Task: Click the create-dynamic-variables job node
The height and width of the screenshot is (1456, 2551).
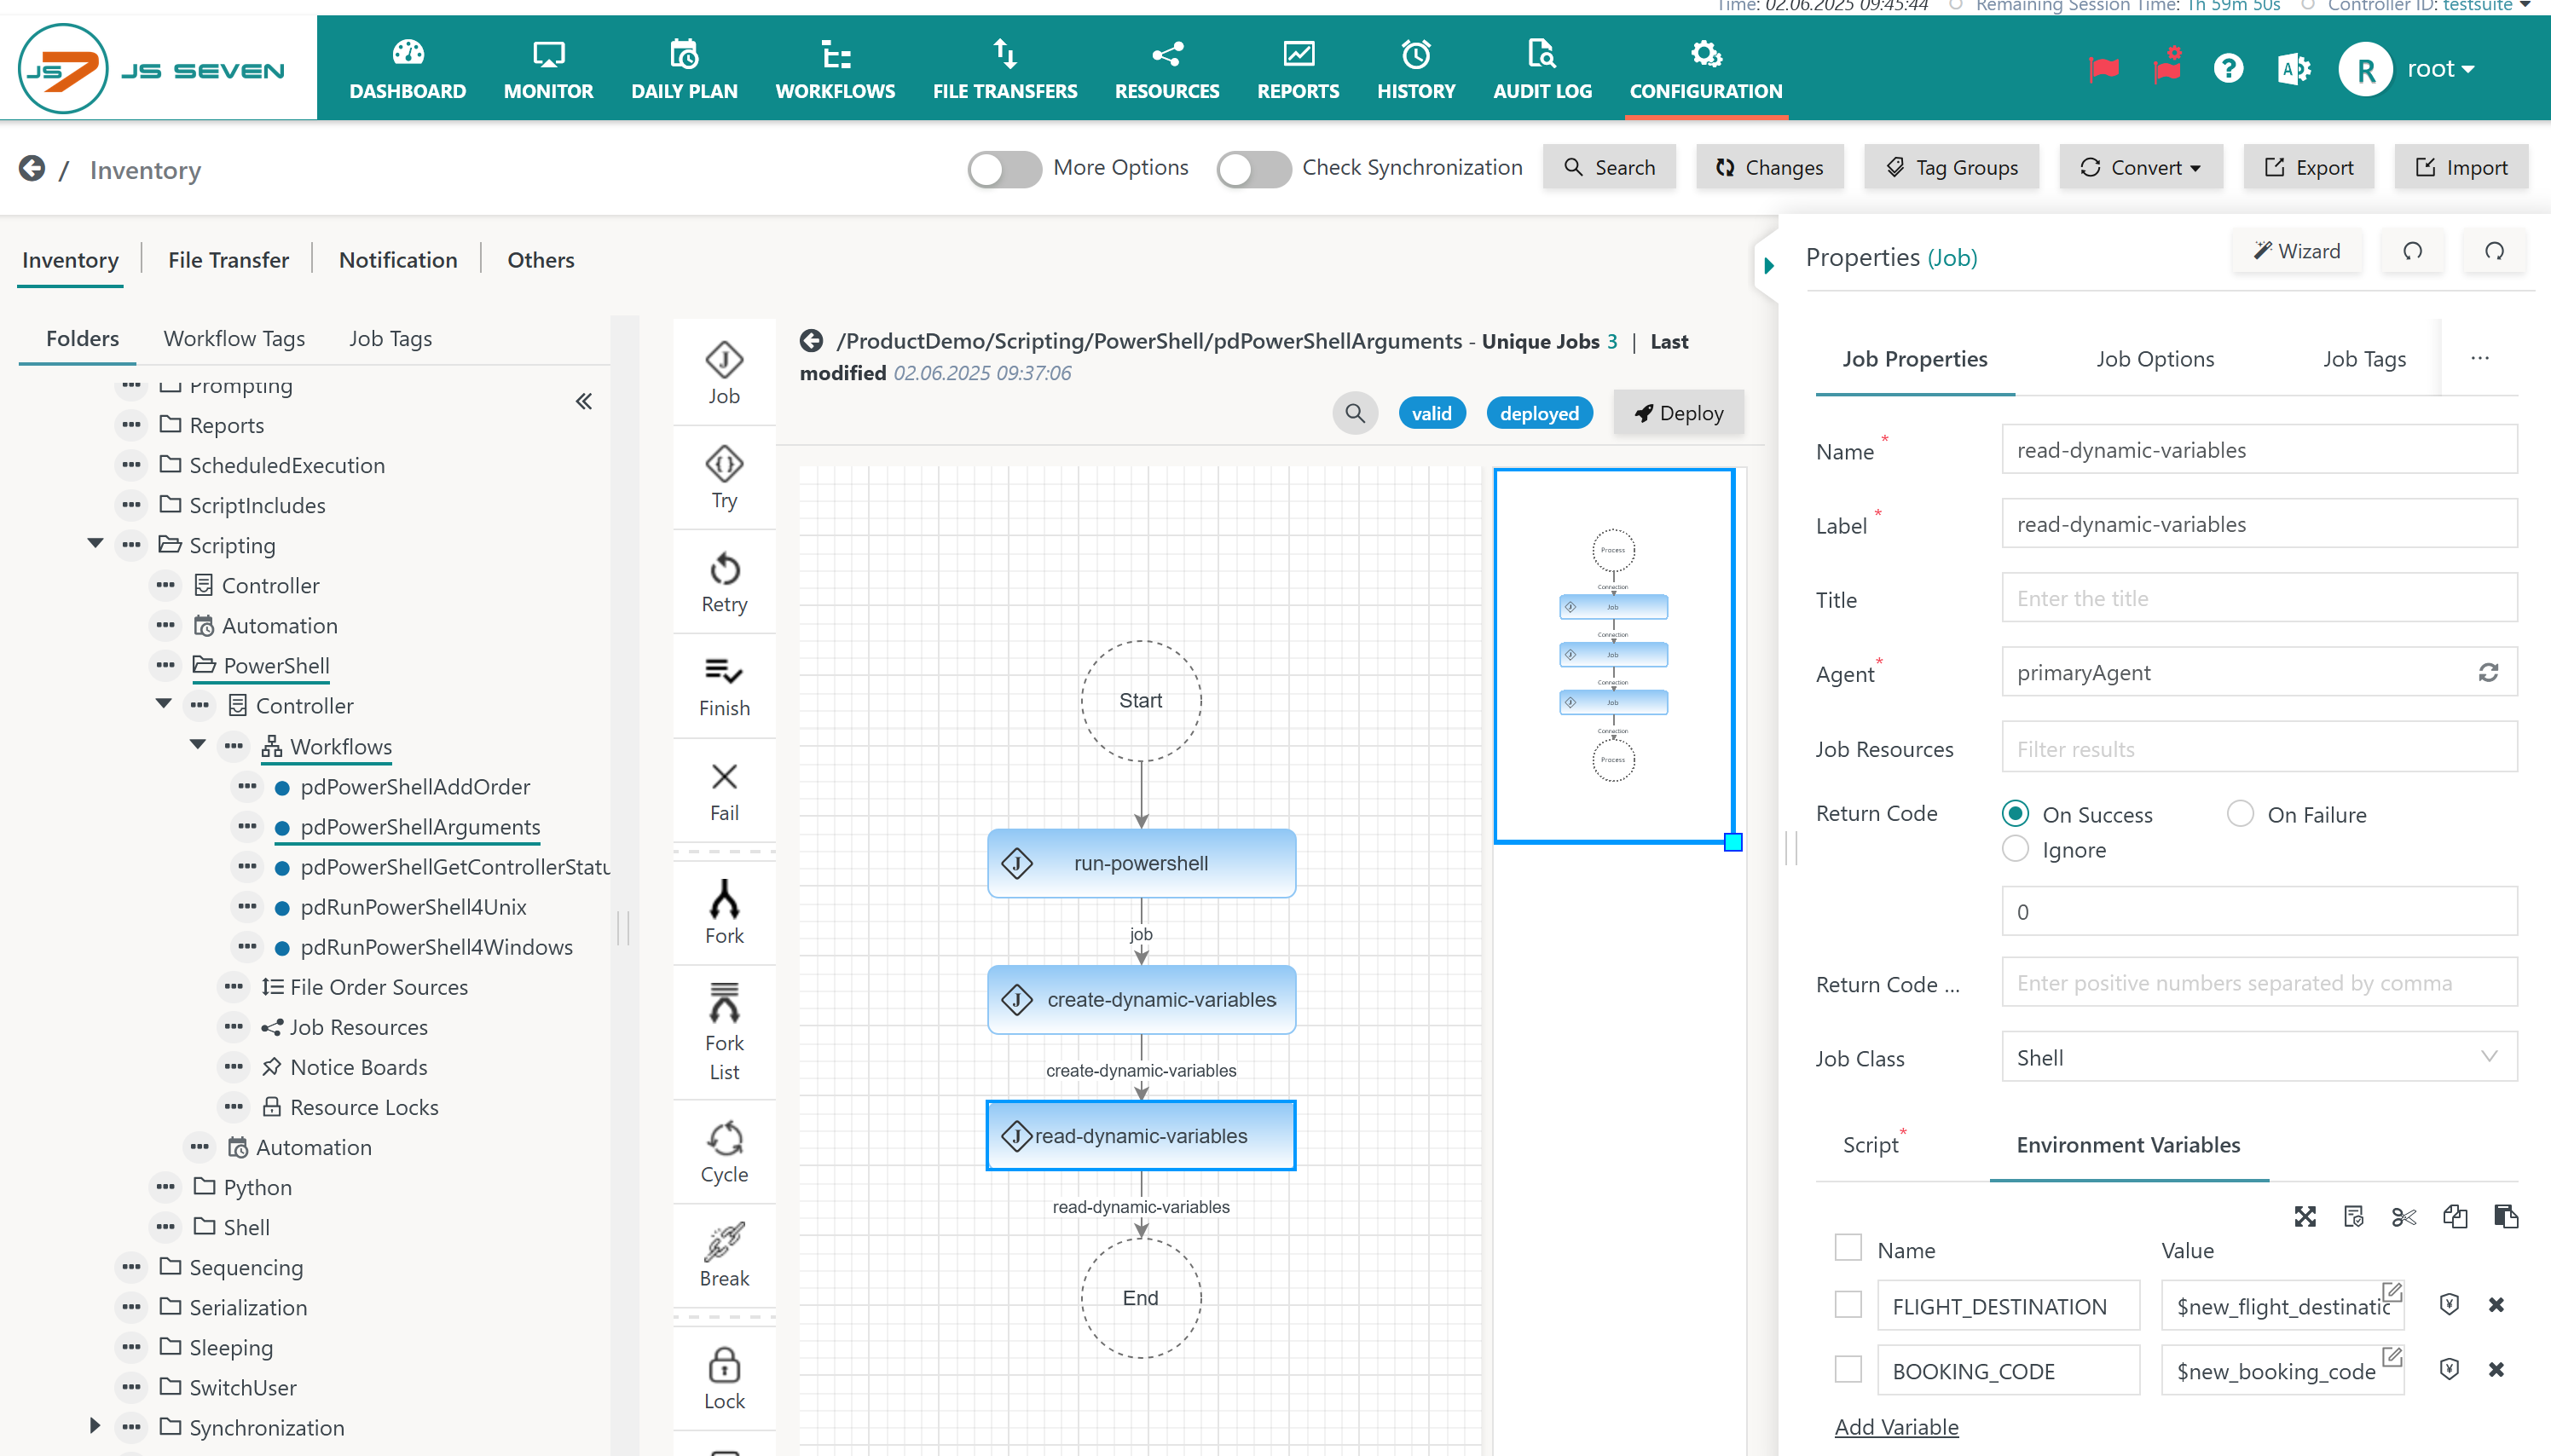Action: [1141, 999]
